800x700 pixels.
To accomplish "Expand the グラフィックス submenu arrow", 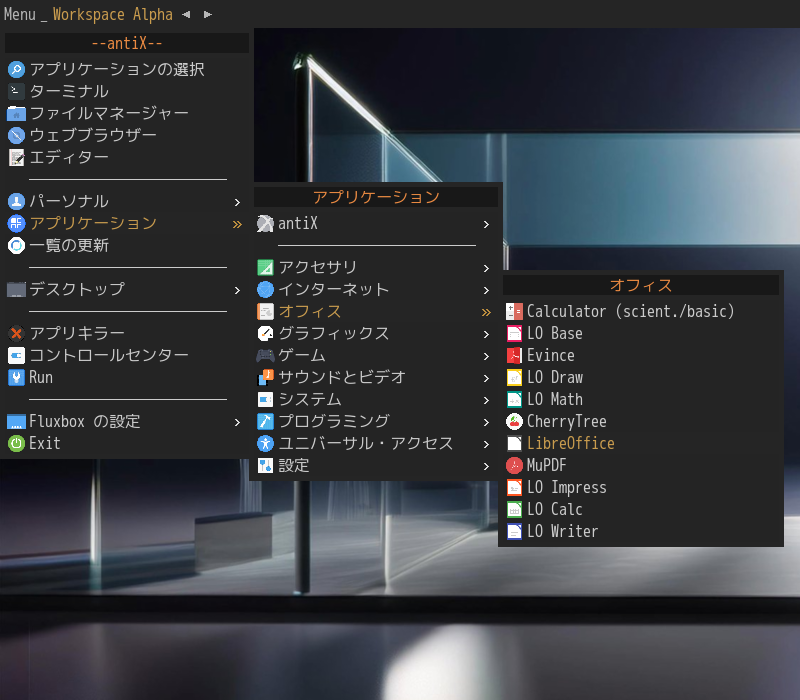I will pyautogui.click(x=486, y=335).
